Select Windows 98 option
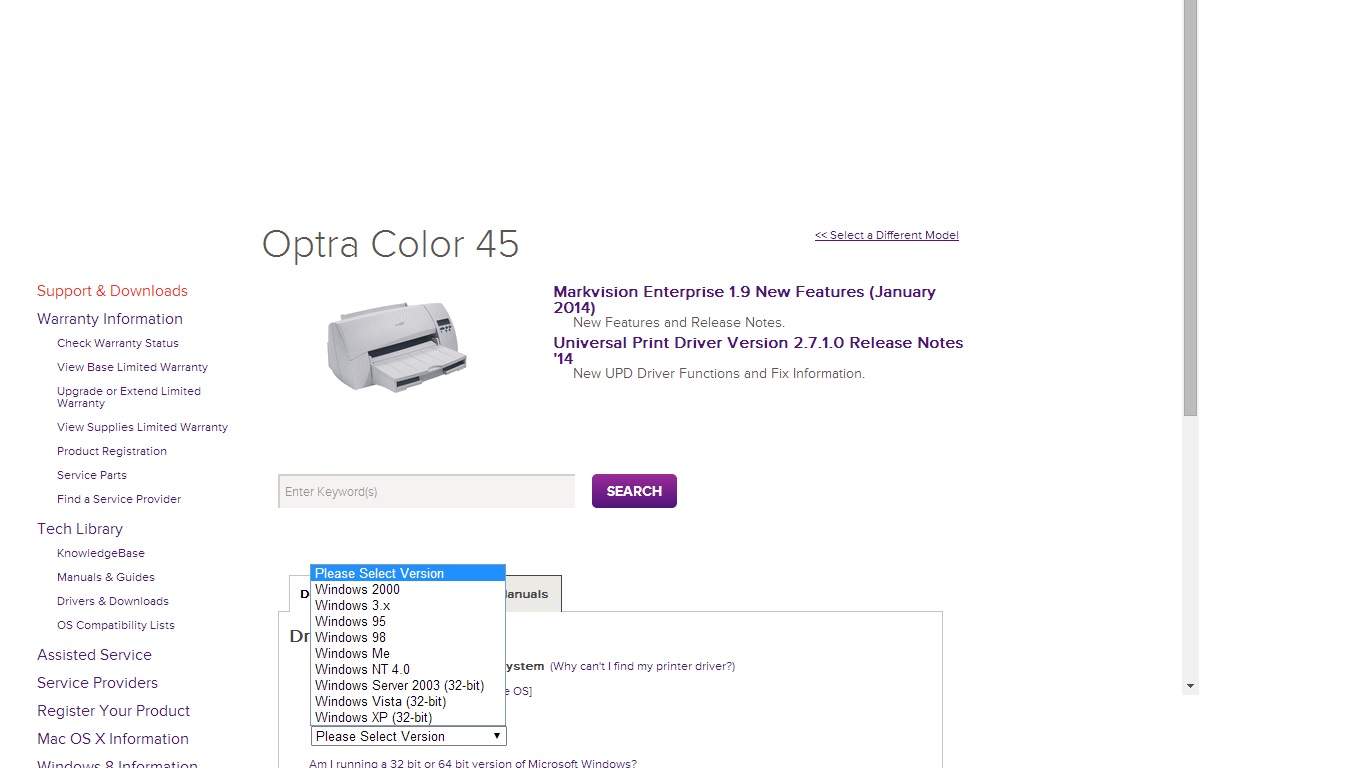The height and width of the screenshot is (768, 1366). tap(408, 637)
